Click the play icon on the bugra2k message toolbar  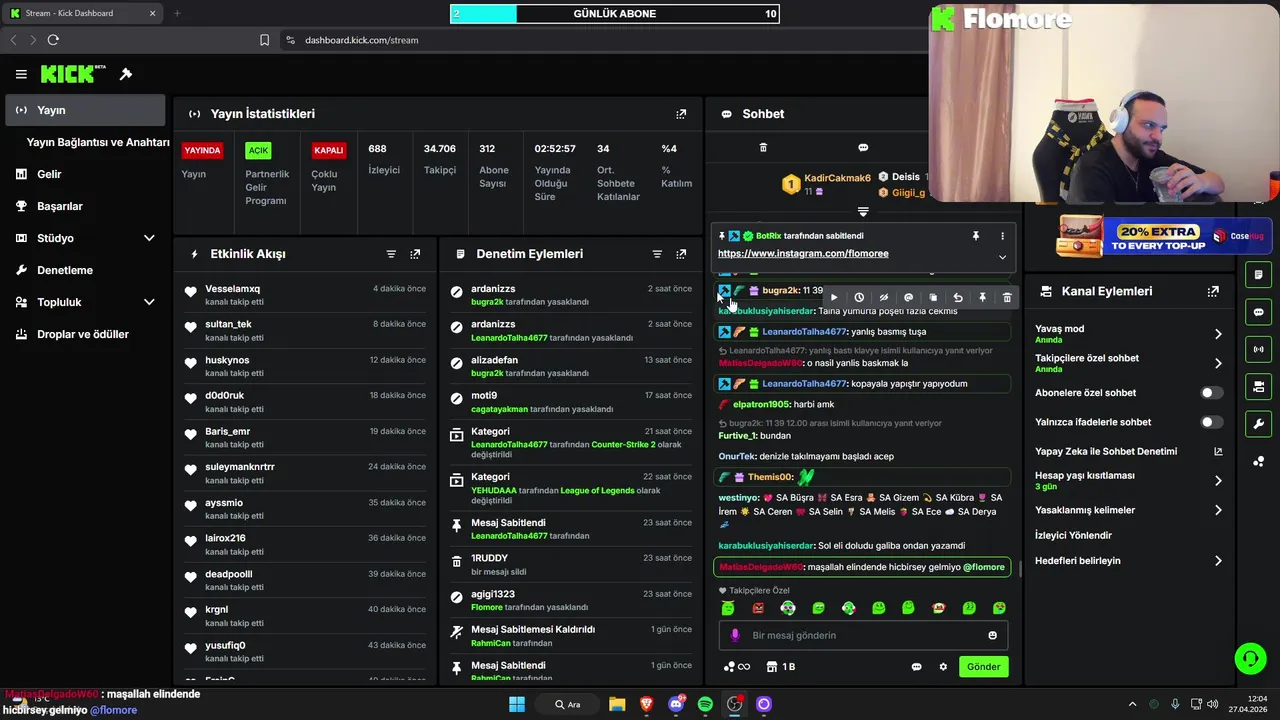(834, 297)
